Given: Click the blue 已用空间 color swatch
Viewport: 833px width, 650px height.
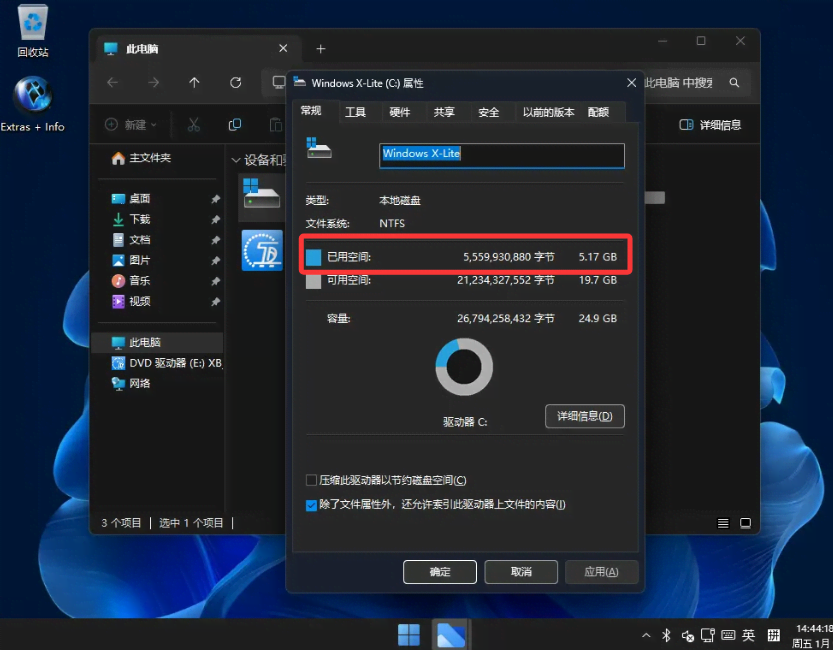Looking at the screenshot, I should [x=313, y=258].
